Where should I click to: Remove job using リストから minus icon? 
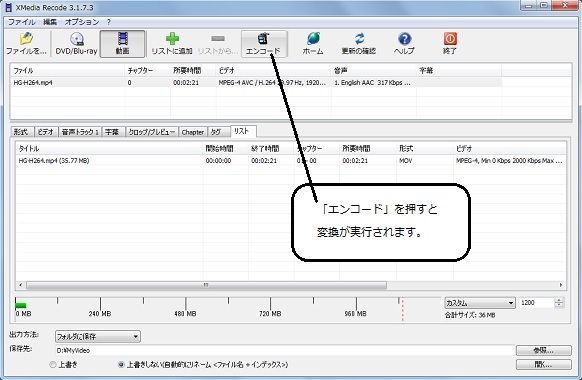tap(218, 44)
